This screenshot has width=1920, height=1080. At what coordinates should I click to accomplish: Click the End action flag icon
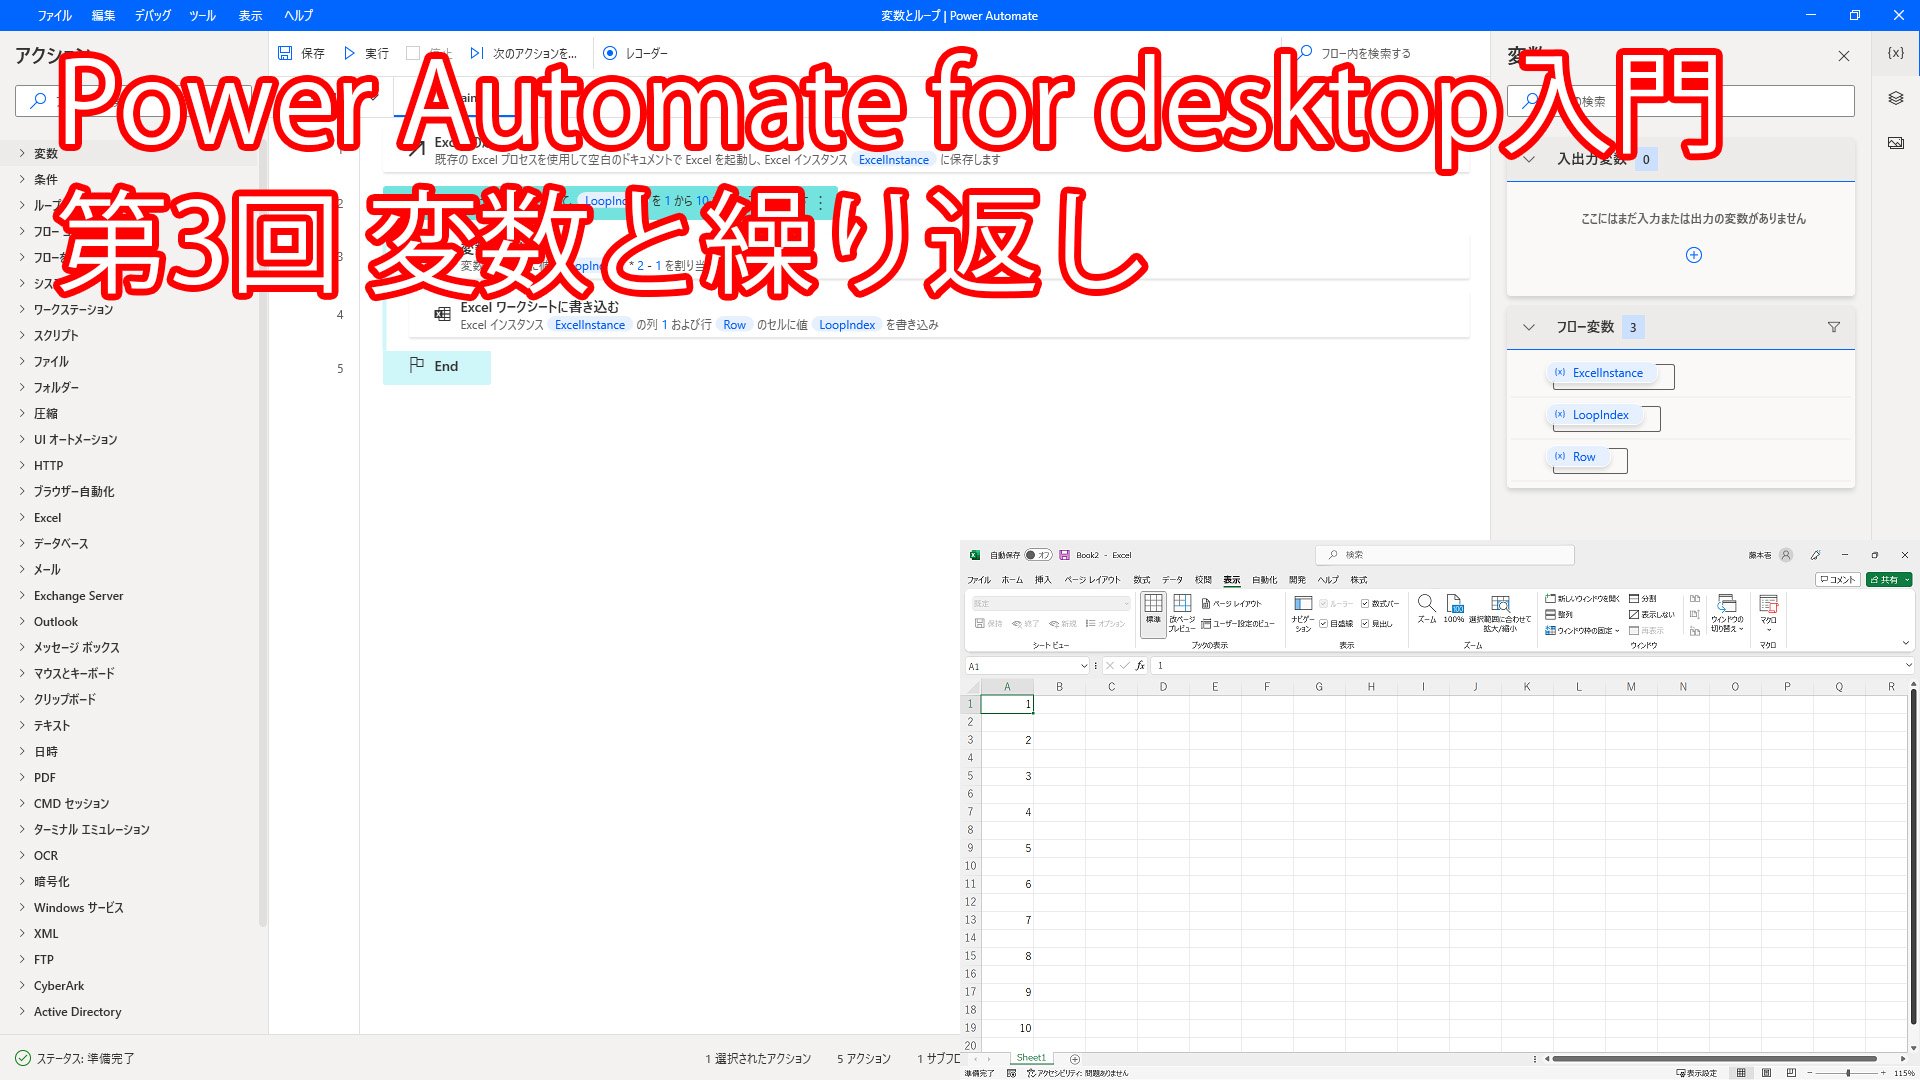coord(417,366)
